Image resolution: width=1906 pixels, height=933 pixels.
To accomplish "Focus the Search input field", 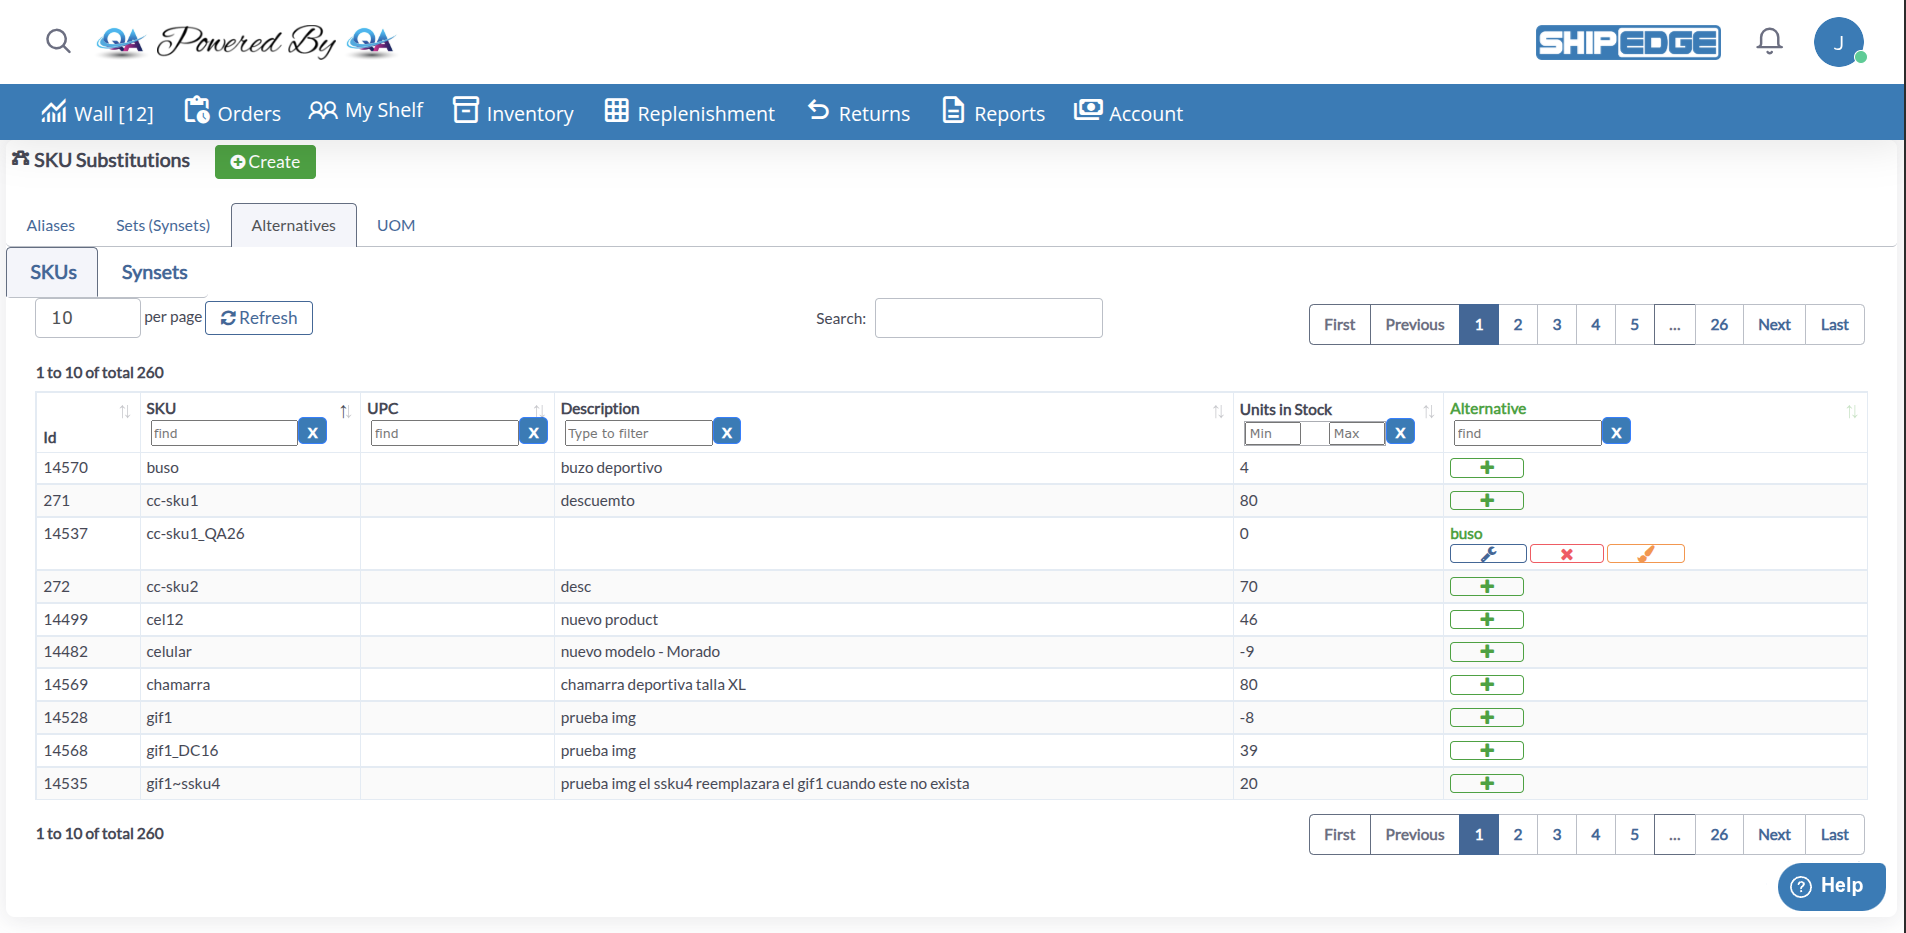I will (988, 318).
